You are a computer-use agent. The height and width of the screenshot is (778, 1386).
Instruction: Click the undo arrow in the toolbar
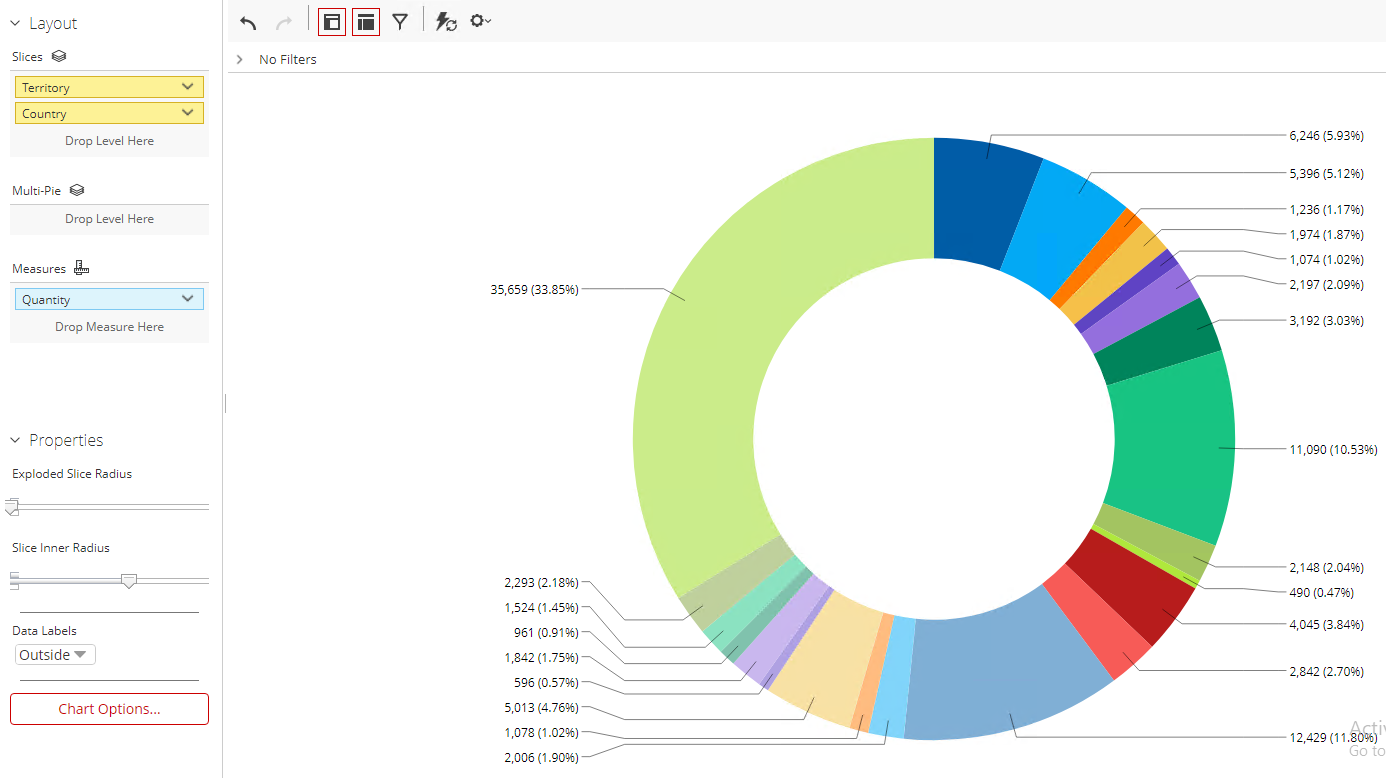249,22
